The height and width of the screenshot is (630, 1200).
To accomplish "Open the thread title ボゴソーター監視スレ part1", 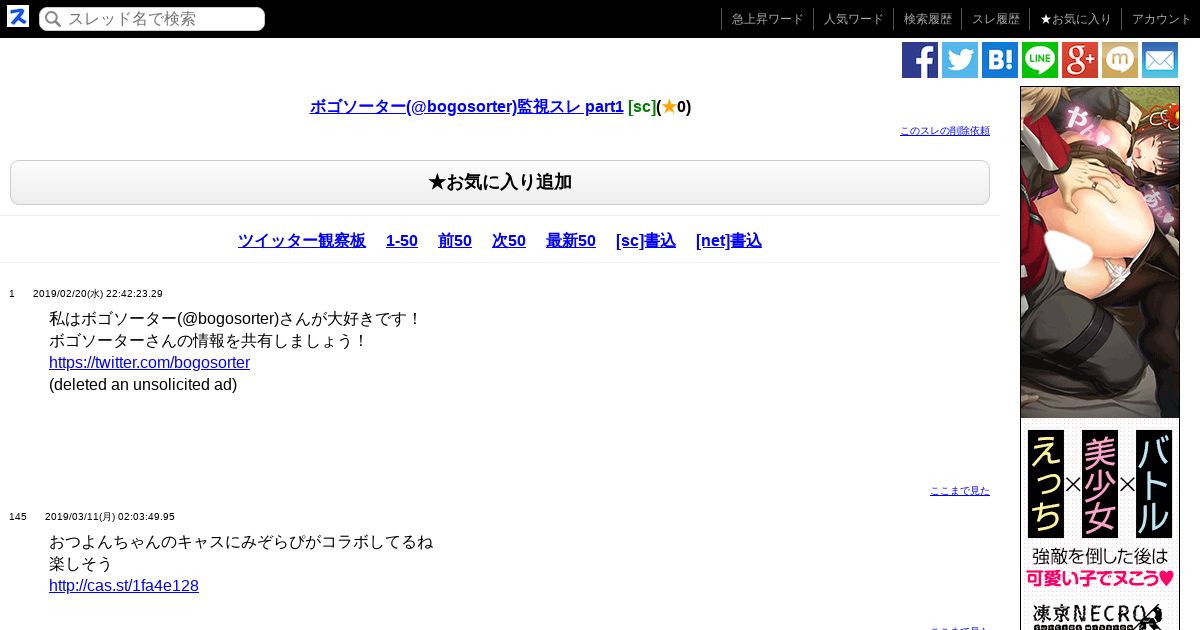I will (467, 107).
